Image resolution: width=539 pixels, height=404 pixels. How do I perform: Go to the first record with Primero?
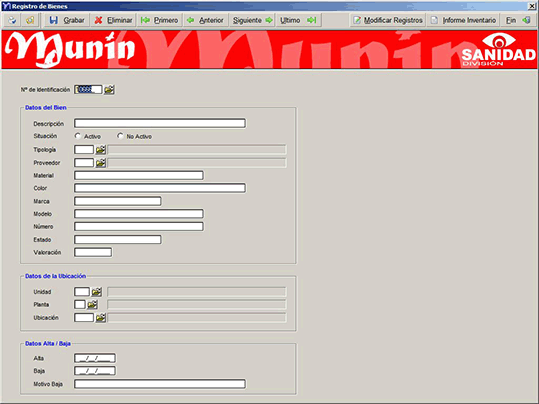(x=160, y=20)
